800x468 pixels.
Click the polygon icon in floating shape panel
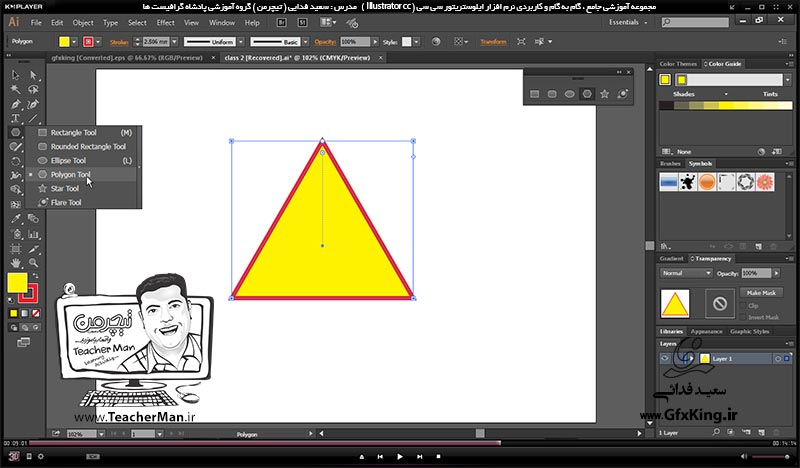(x=587, y=94)
